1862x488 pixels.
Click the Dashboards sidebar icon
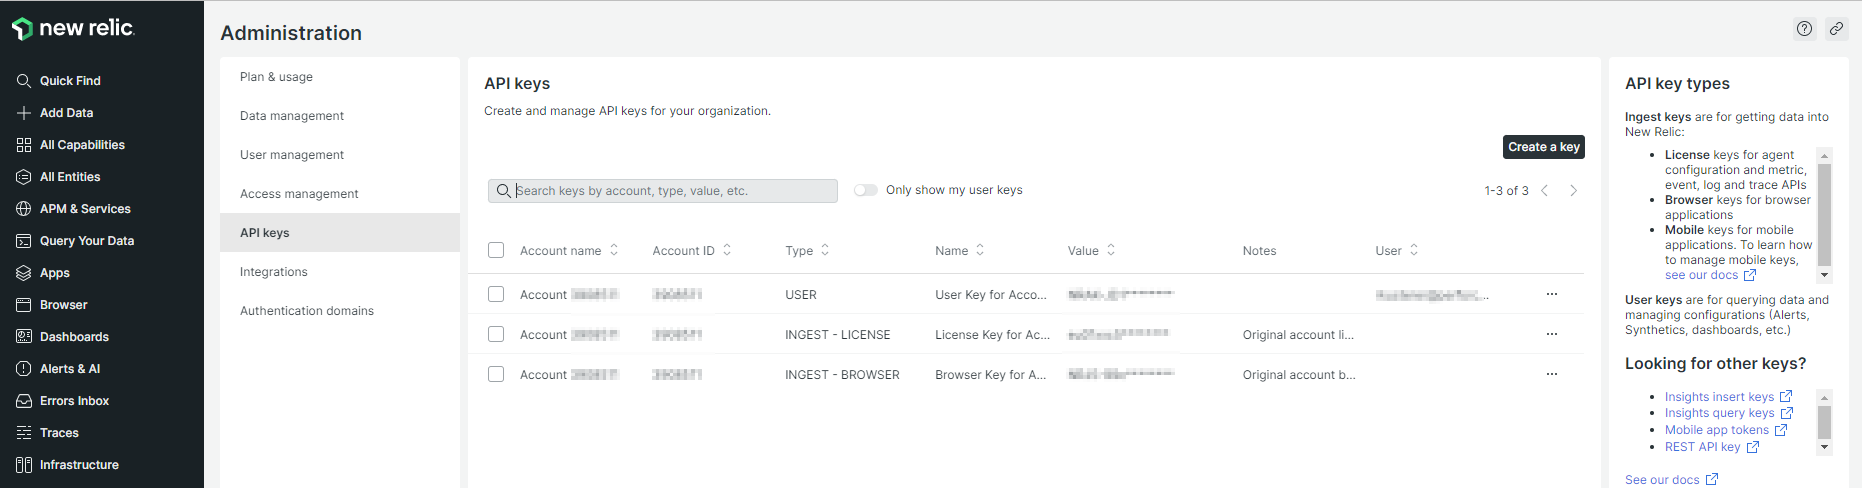(24, 337)
